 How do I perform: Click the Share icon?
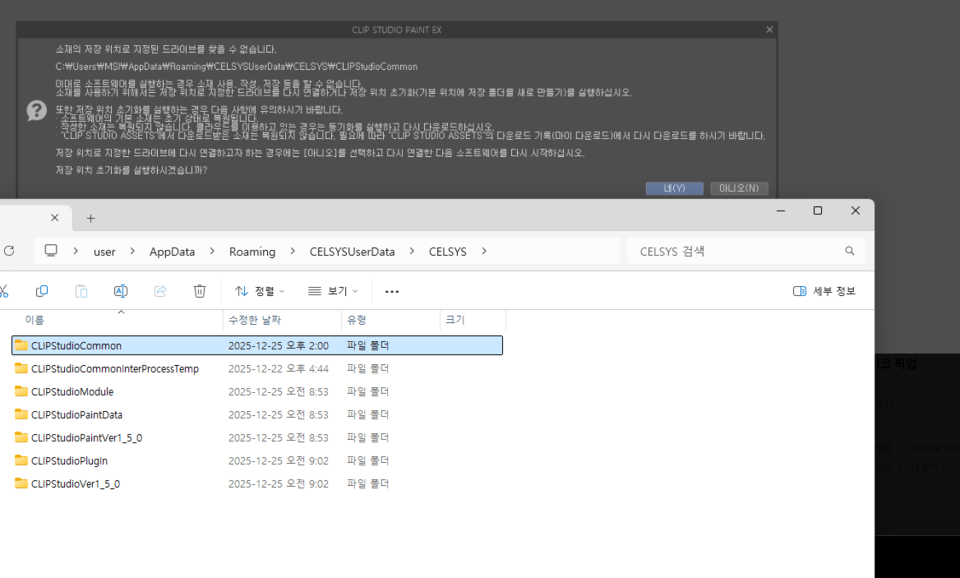pos(160,290)
